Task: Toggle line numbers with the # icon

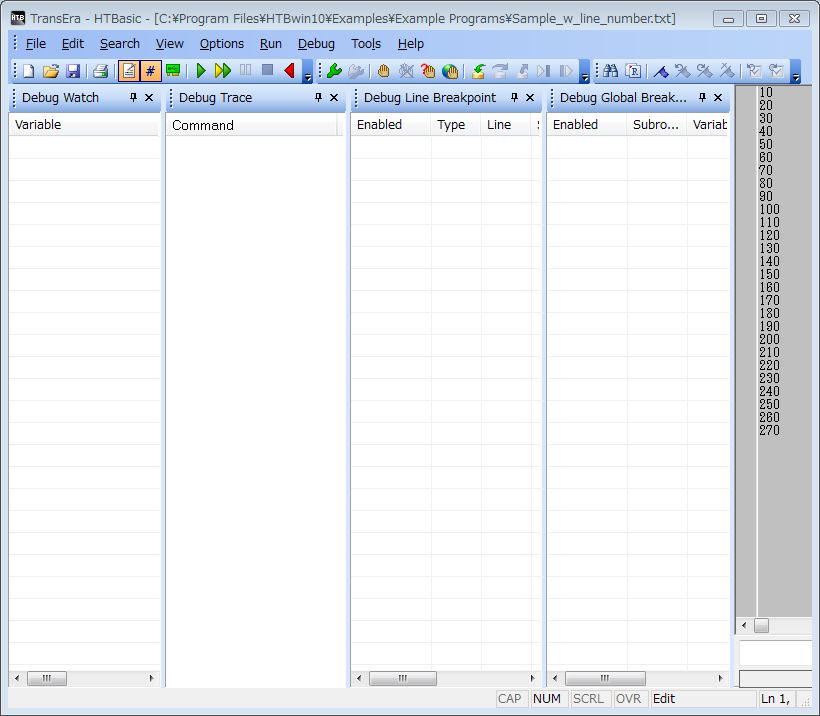Action: pos(151,71)
